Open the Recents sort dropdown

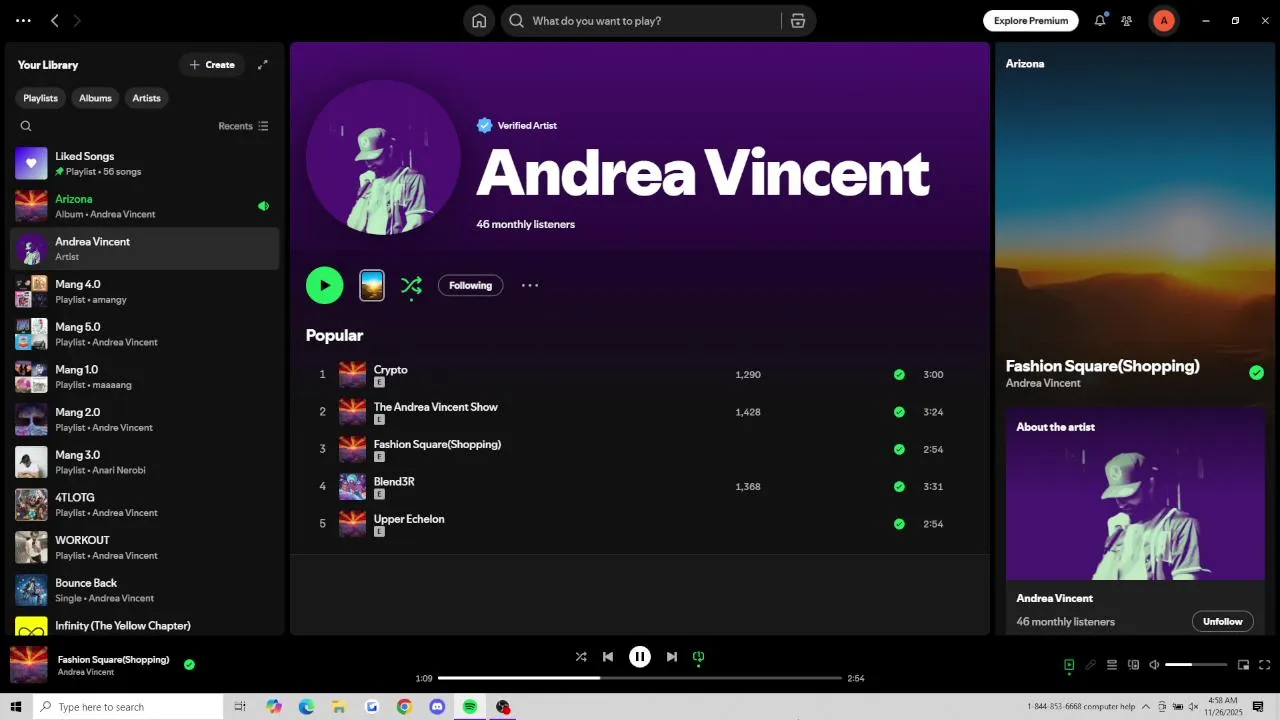(x=243, y=126)
